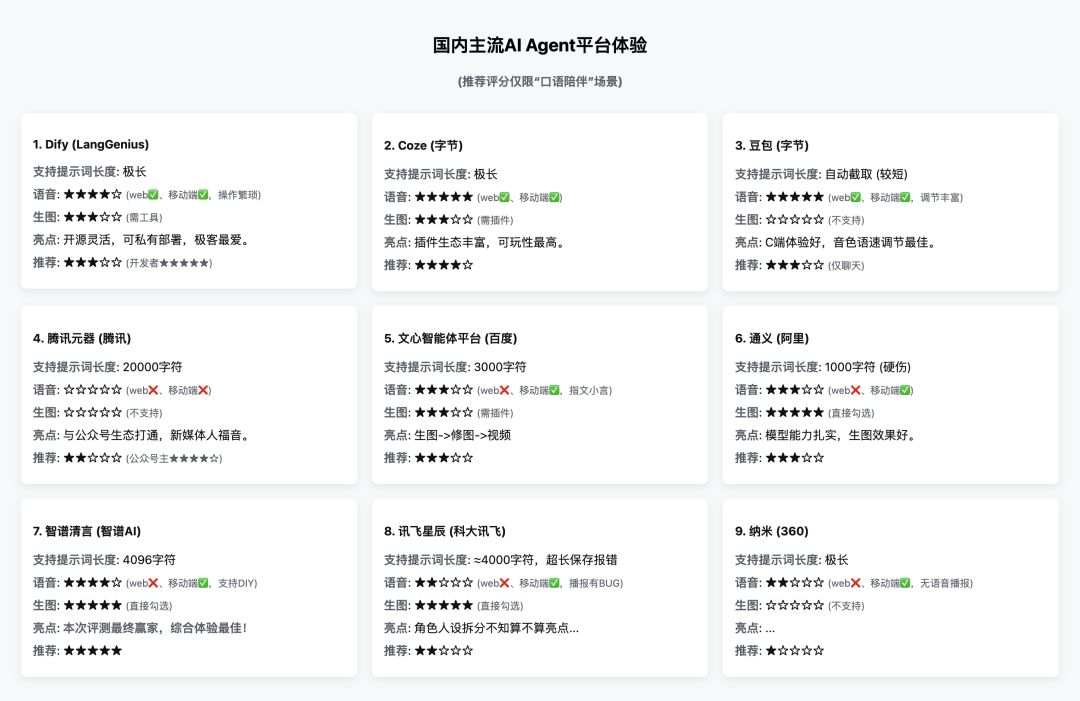The image size is (1080, 701).
Task: Click 文心's prompt length 3000字符
Action: pyautogui.click(x=500, y=367)
